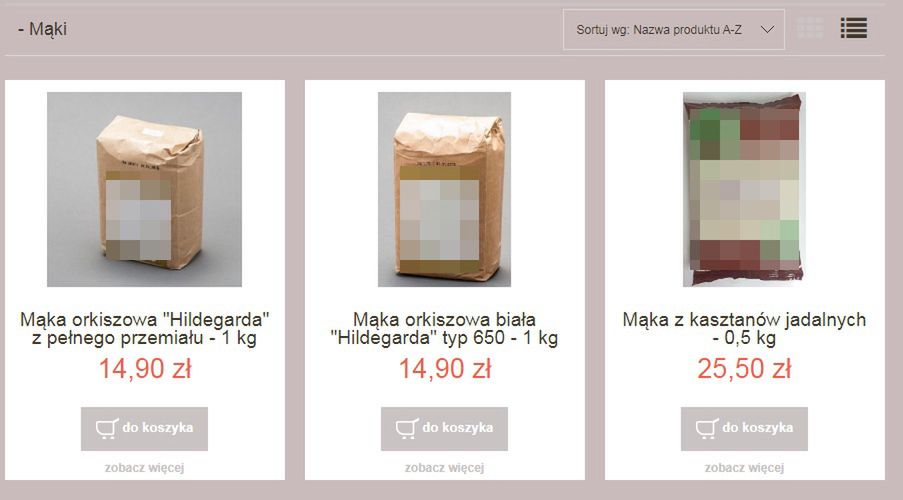
Task: Click the sort dropdown chevron arrow
Action: click(x=767, y=29)
